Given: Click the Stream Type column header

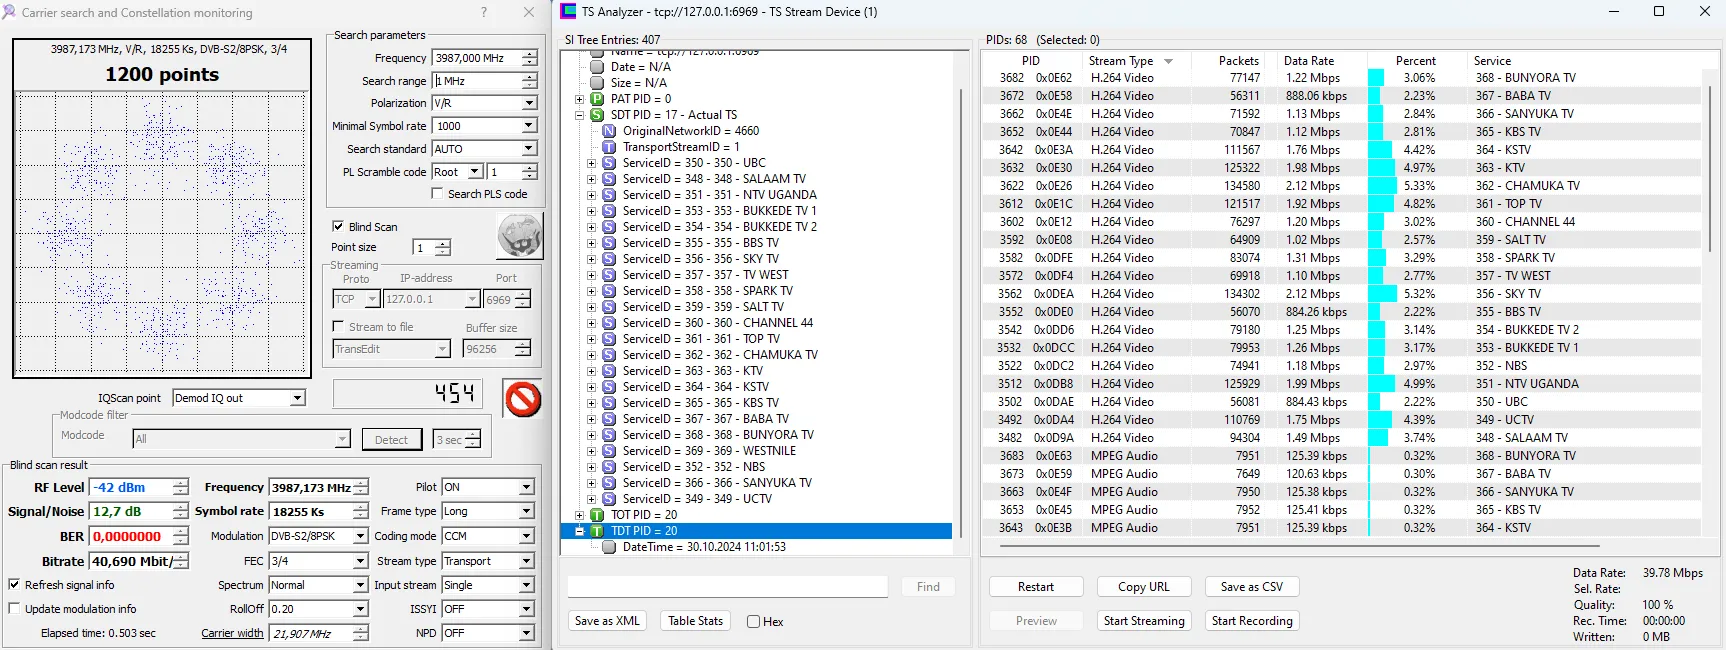Looking at the screenshot, I should coord(1120,61).
